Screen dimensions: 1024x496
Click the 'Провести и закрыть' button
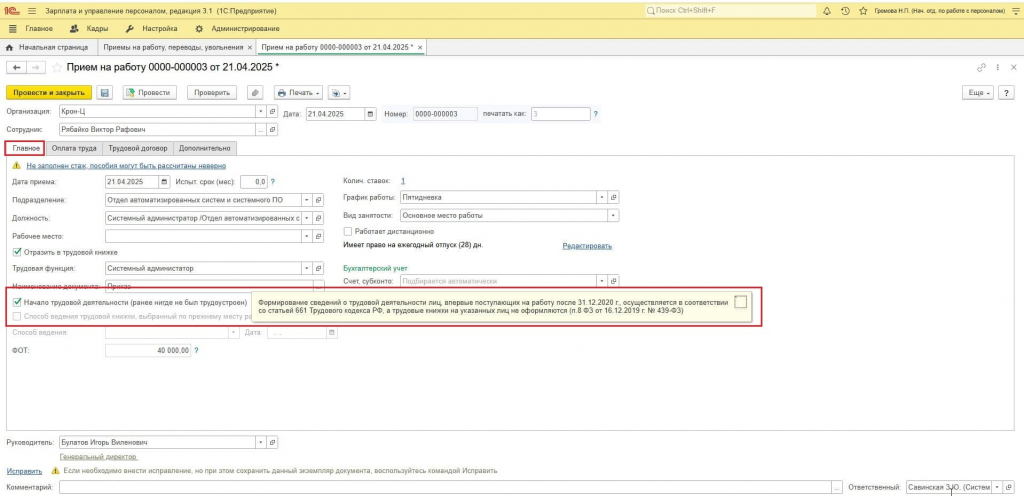click(49, 93)
